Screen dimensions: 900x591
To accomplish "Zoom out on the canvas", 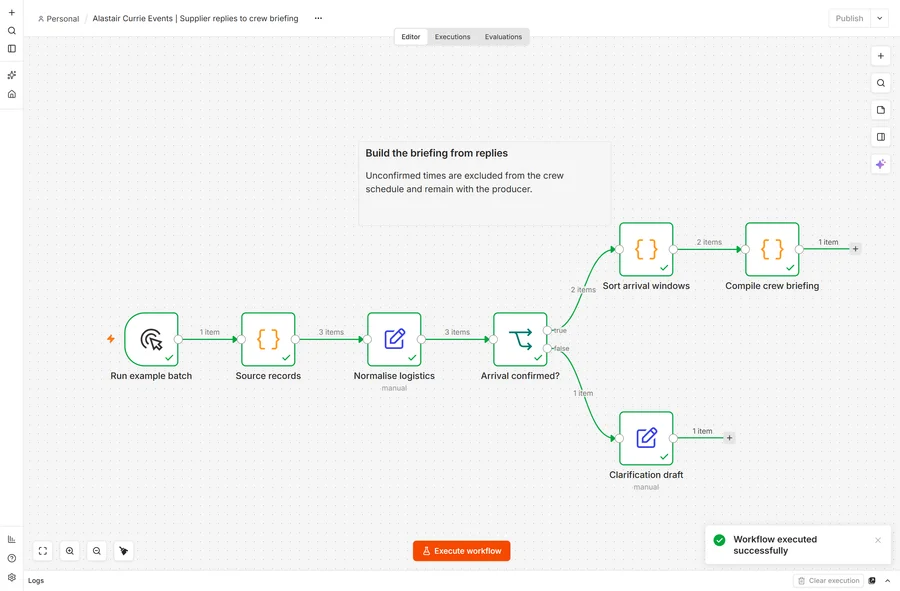I will tap(97, 551).
